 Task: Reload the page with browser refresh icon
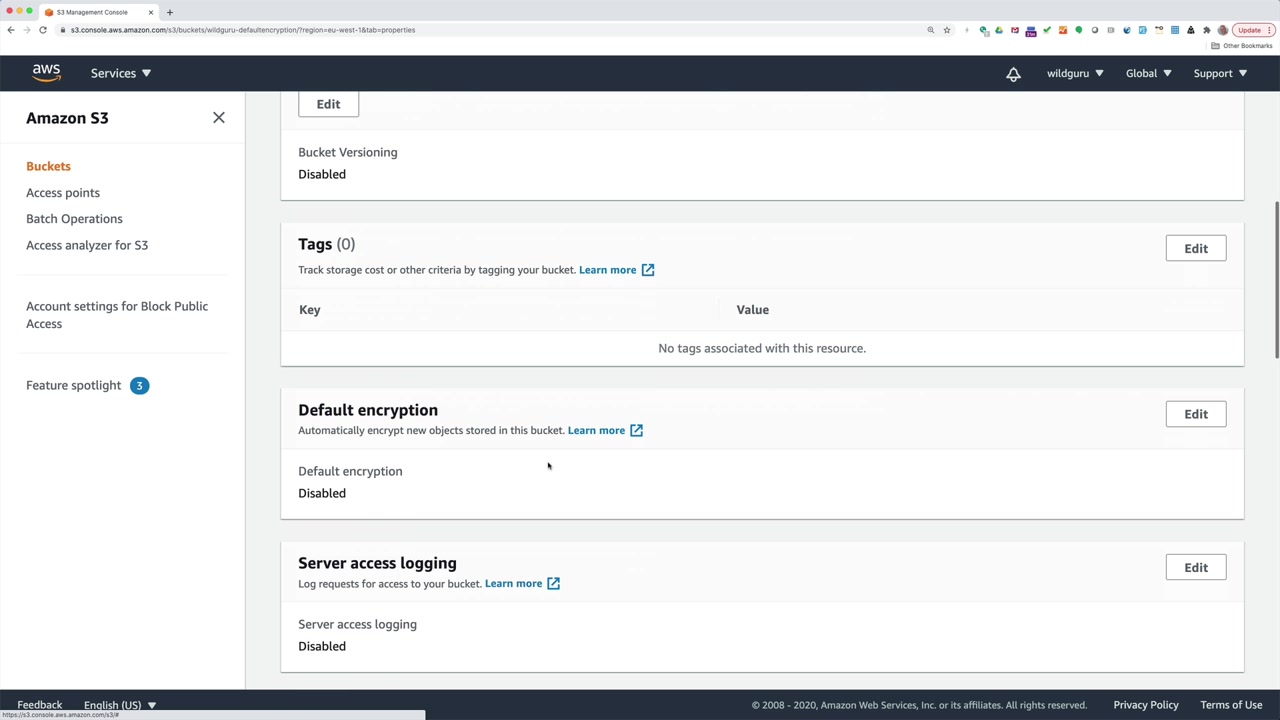point(43,30)
